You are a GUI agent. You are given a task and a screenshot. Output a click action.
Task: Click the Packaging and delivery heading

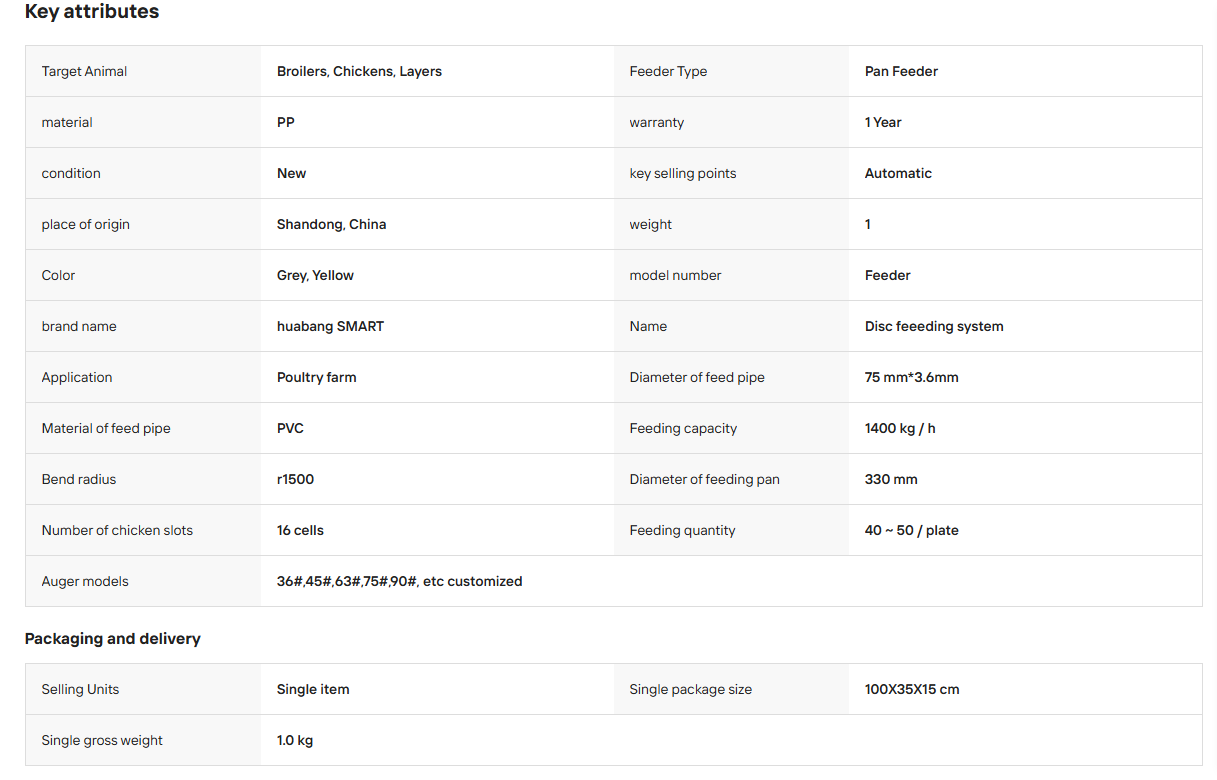[x=113, y=638]
